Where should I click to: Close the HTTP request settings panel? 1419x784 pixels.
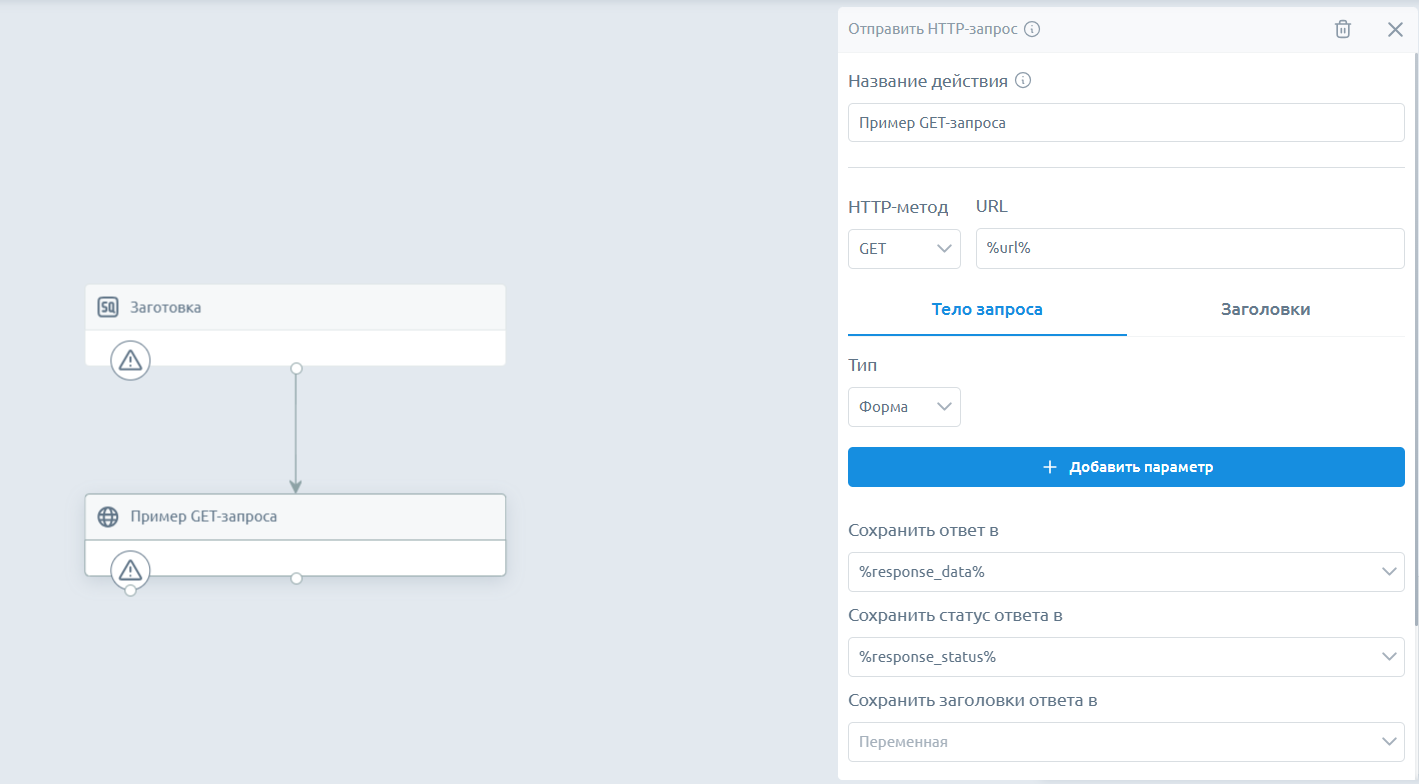[x=1395, y=29]
